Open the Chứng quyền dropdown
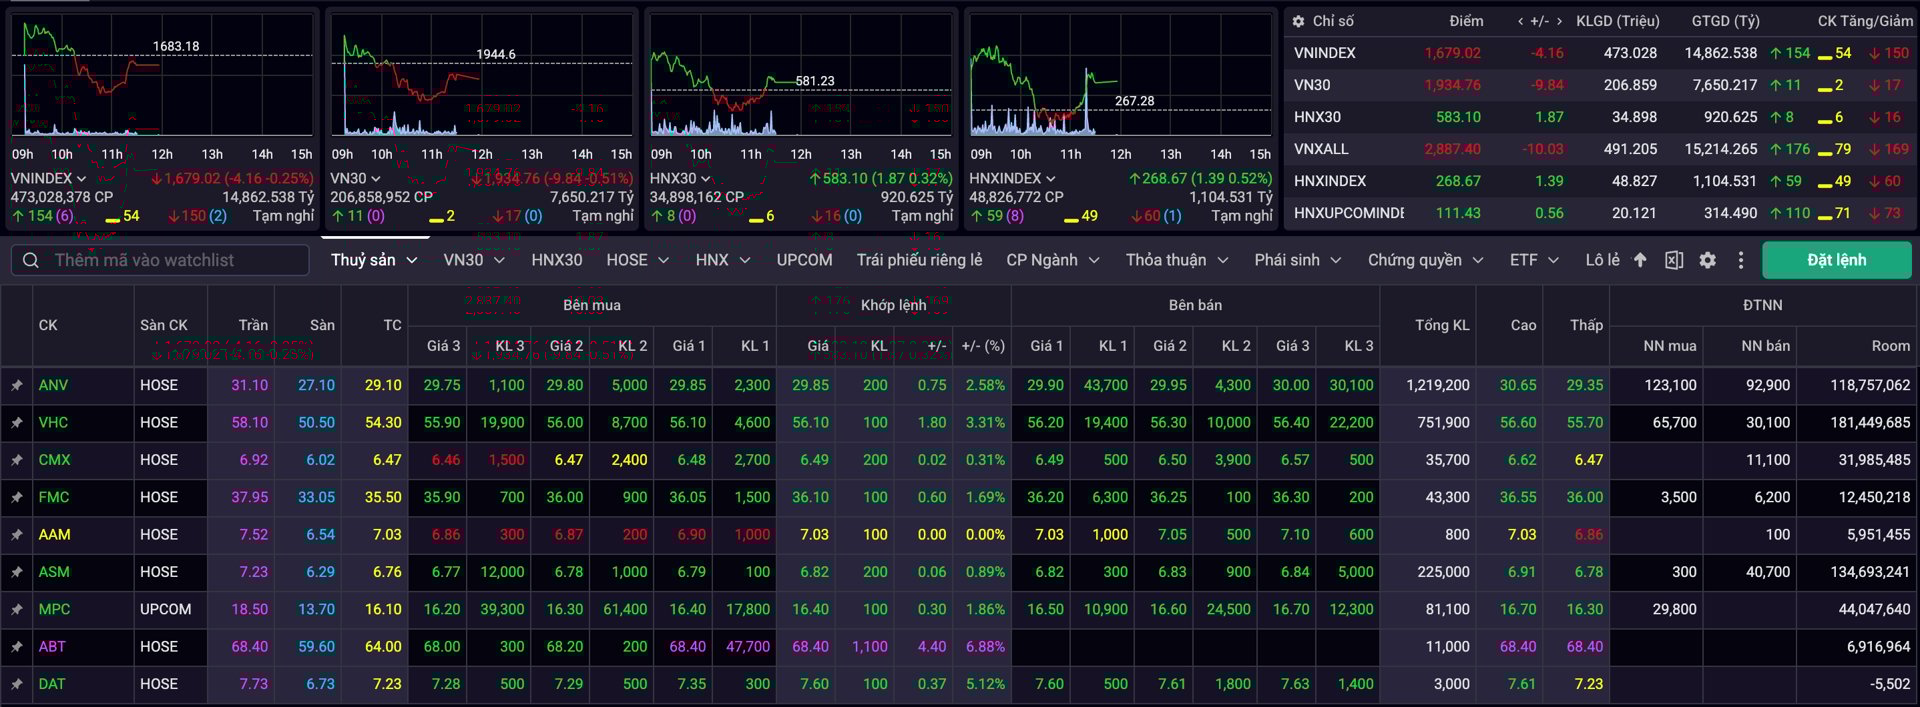 [1477, 260]
